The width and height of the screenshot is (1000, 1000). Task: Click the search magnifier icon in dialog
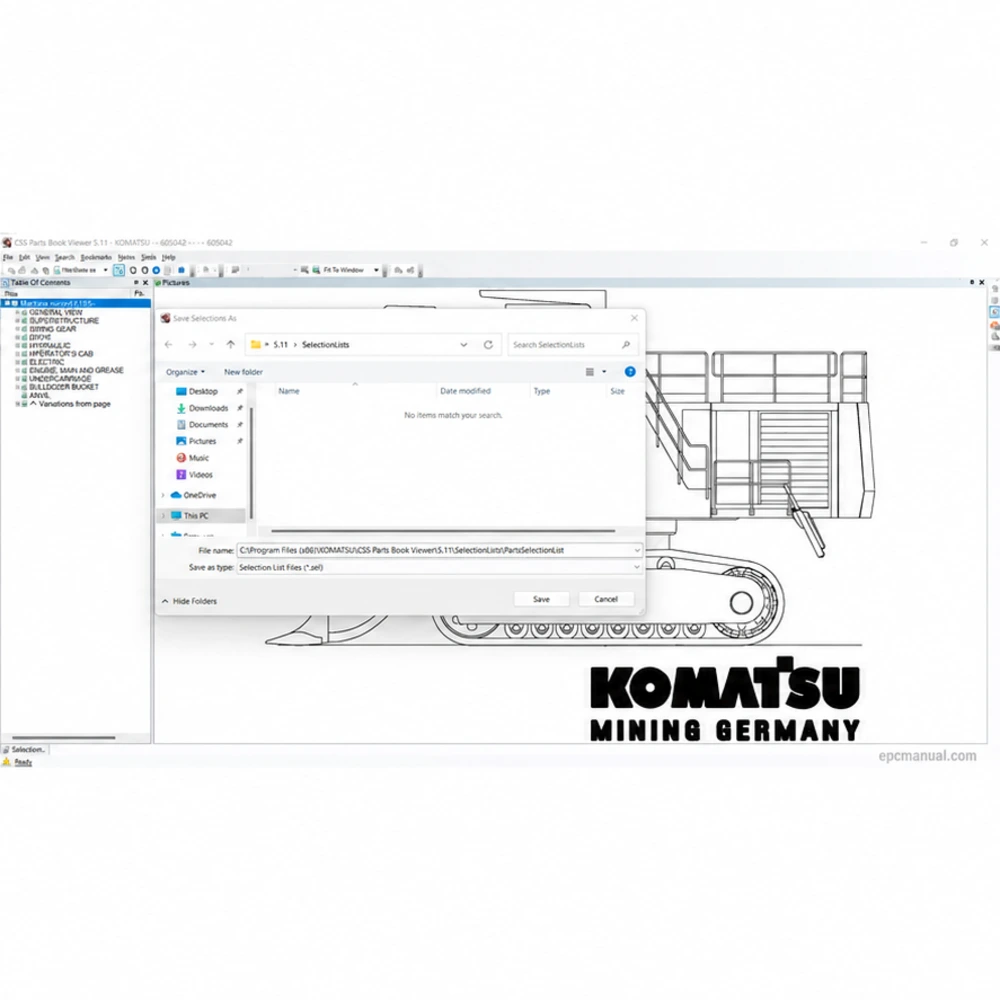tap(626, 344)
